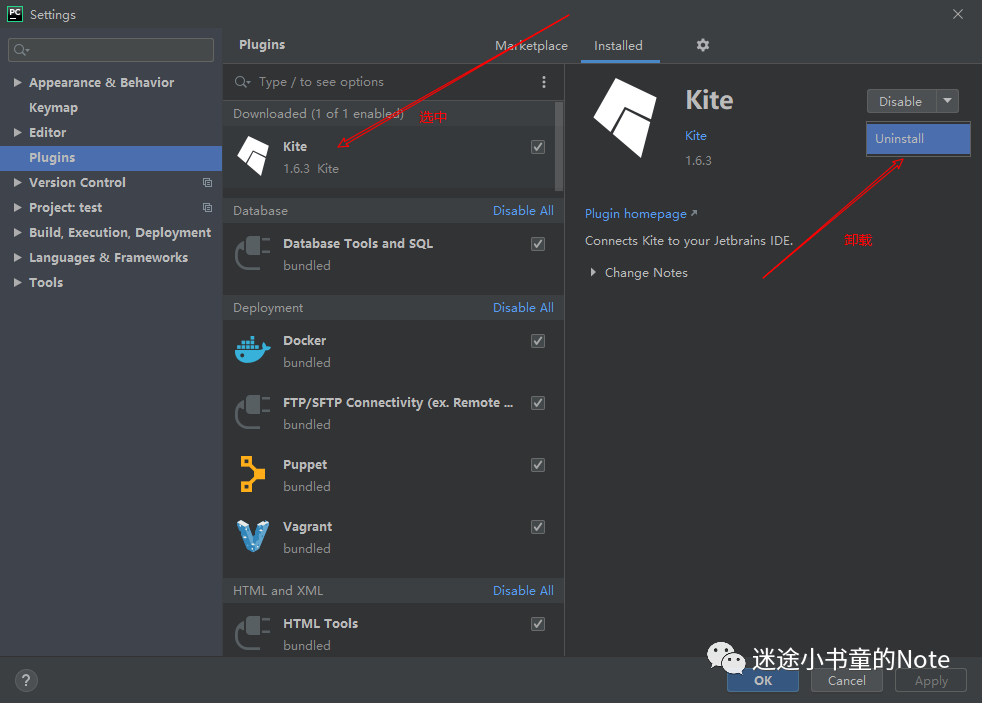
Task: Click the PyCharm logo in the title bar
Action: pyautogui.click(x=14, y=14)
